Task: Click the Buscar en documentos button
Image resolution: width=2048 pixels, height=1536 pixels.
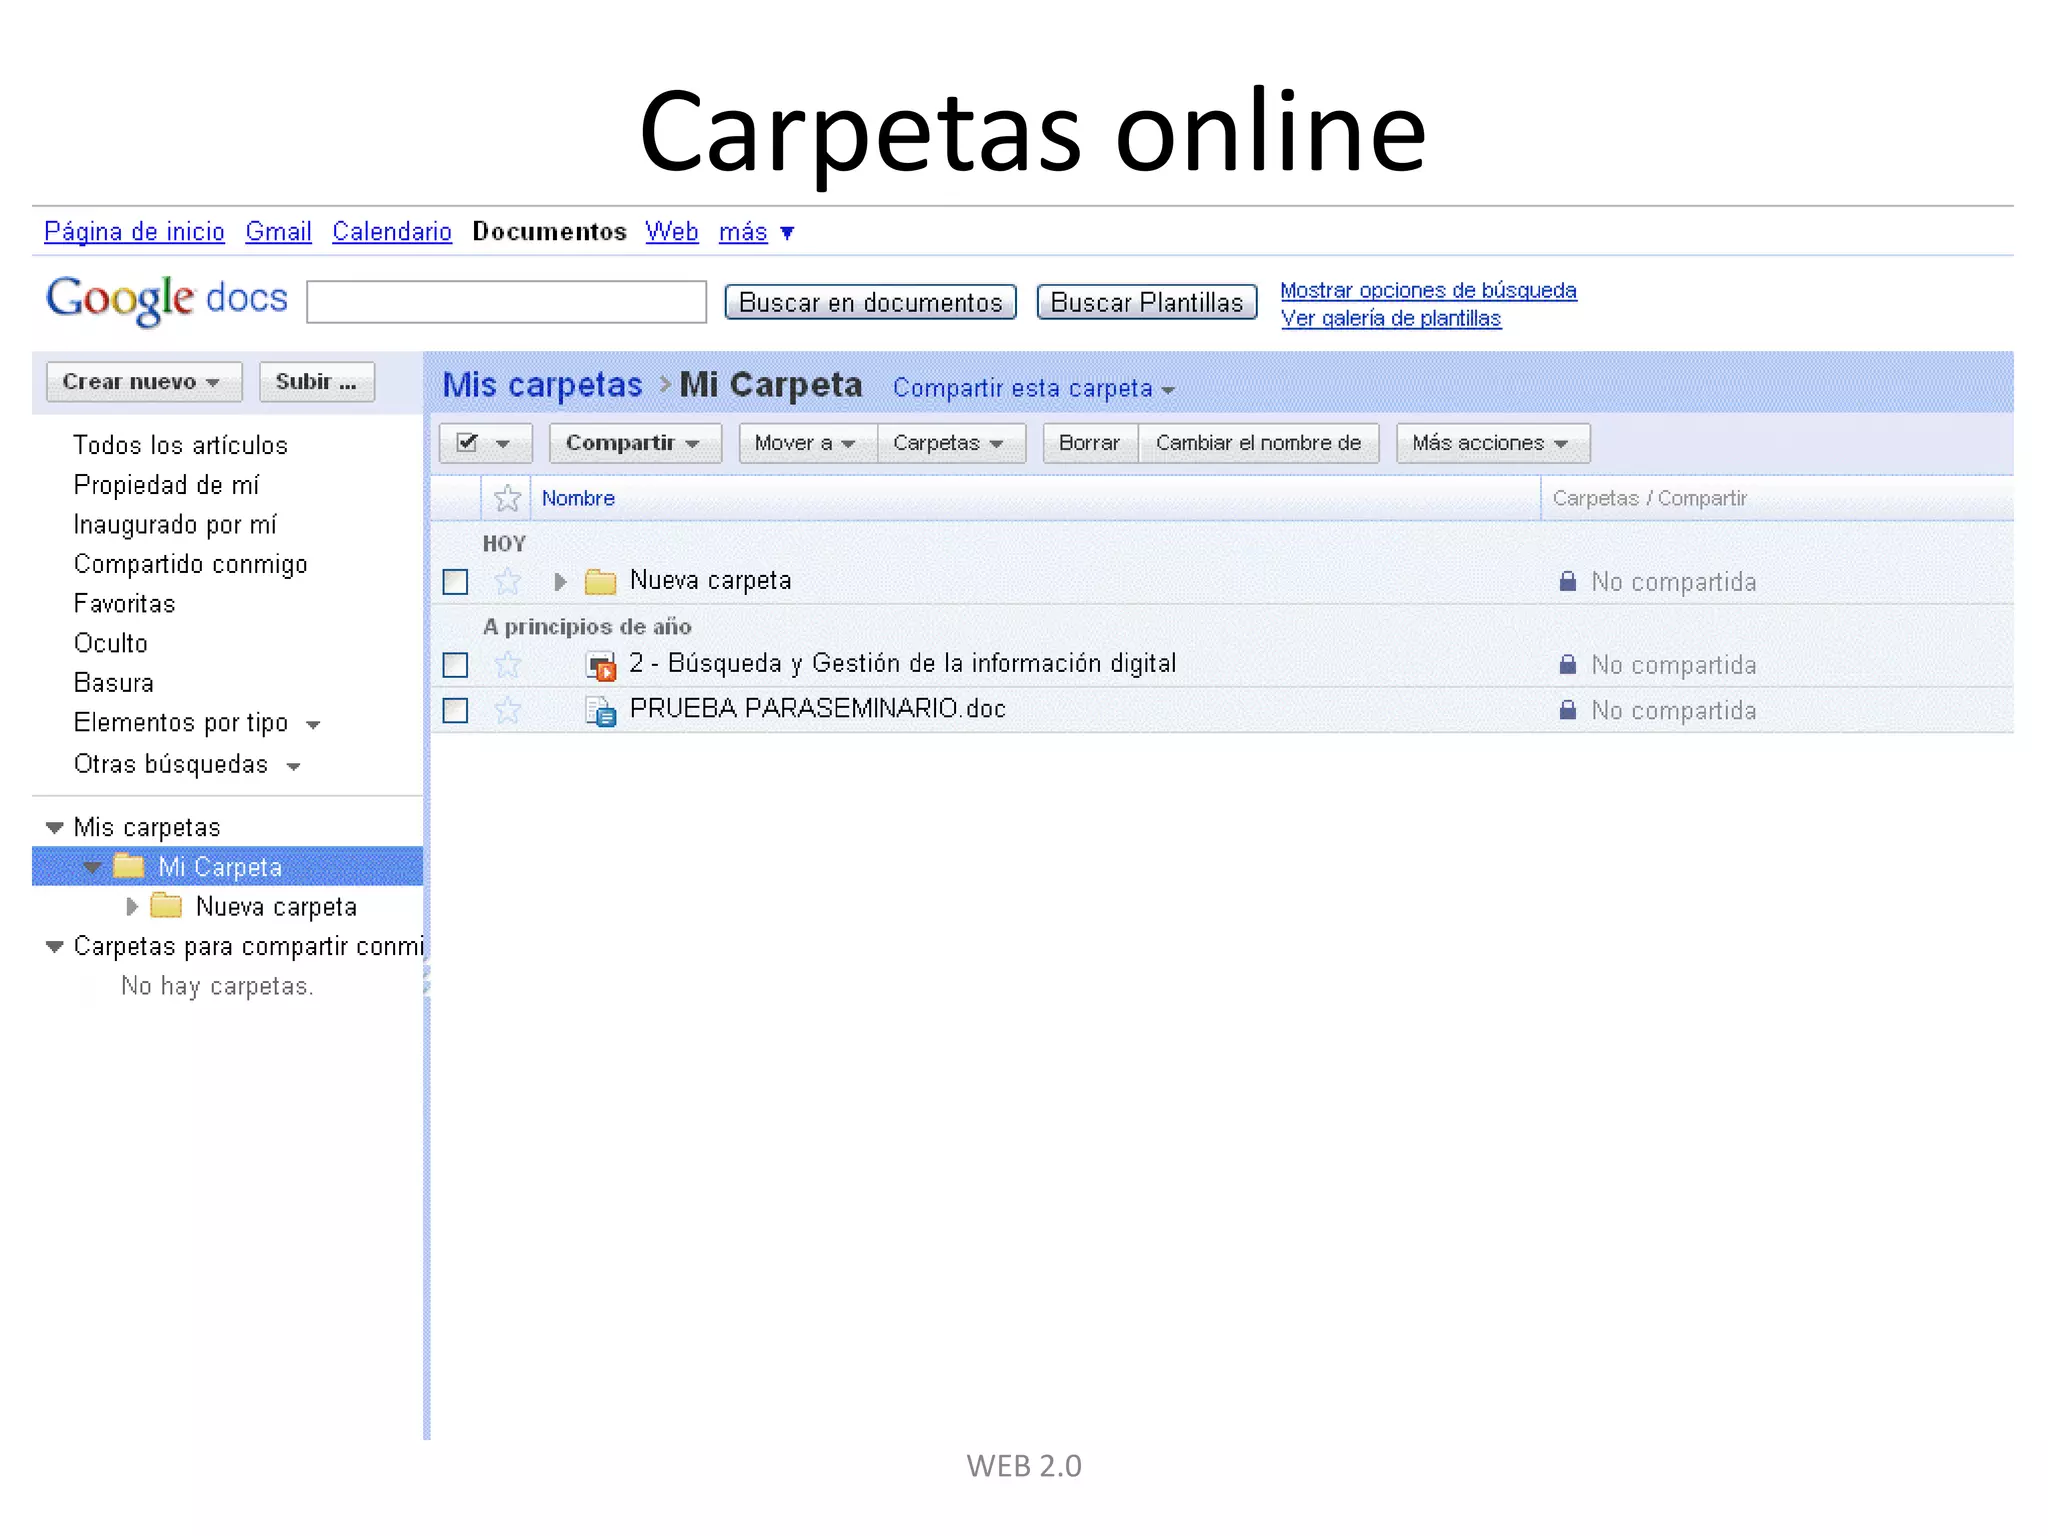Action: pyautogui.click(x=870, y=302)
